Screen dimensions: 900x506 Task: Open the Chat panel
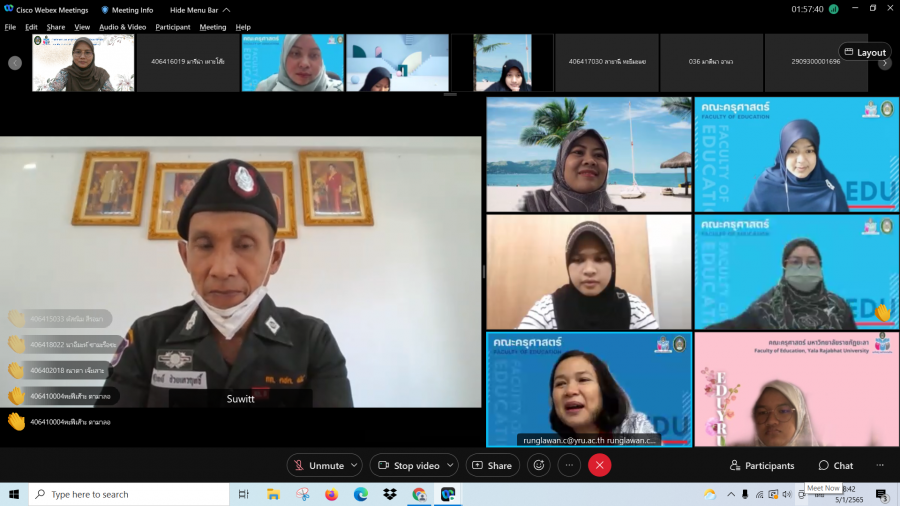click(x=835, y=465)
